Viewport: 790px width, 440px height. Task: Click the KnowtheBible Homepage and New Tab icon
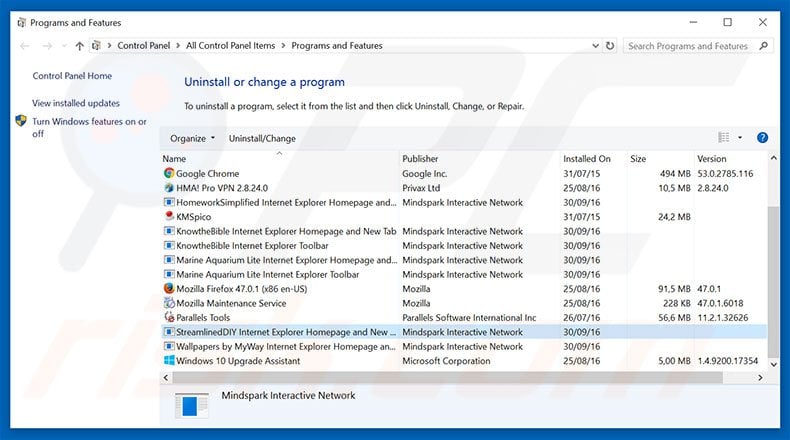point(169,231)
